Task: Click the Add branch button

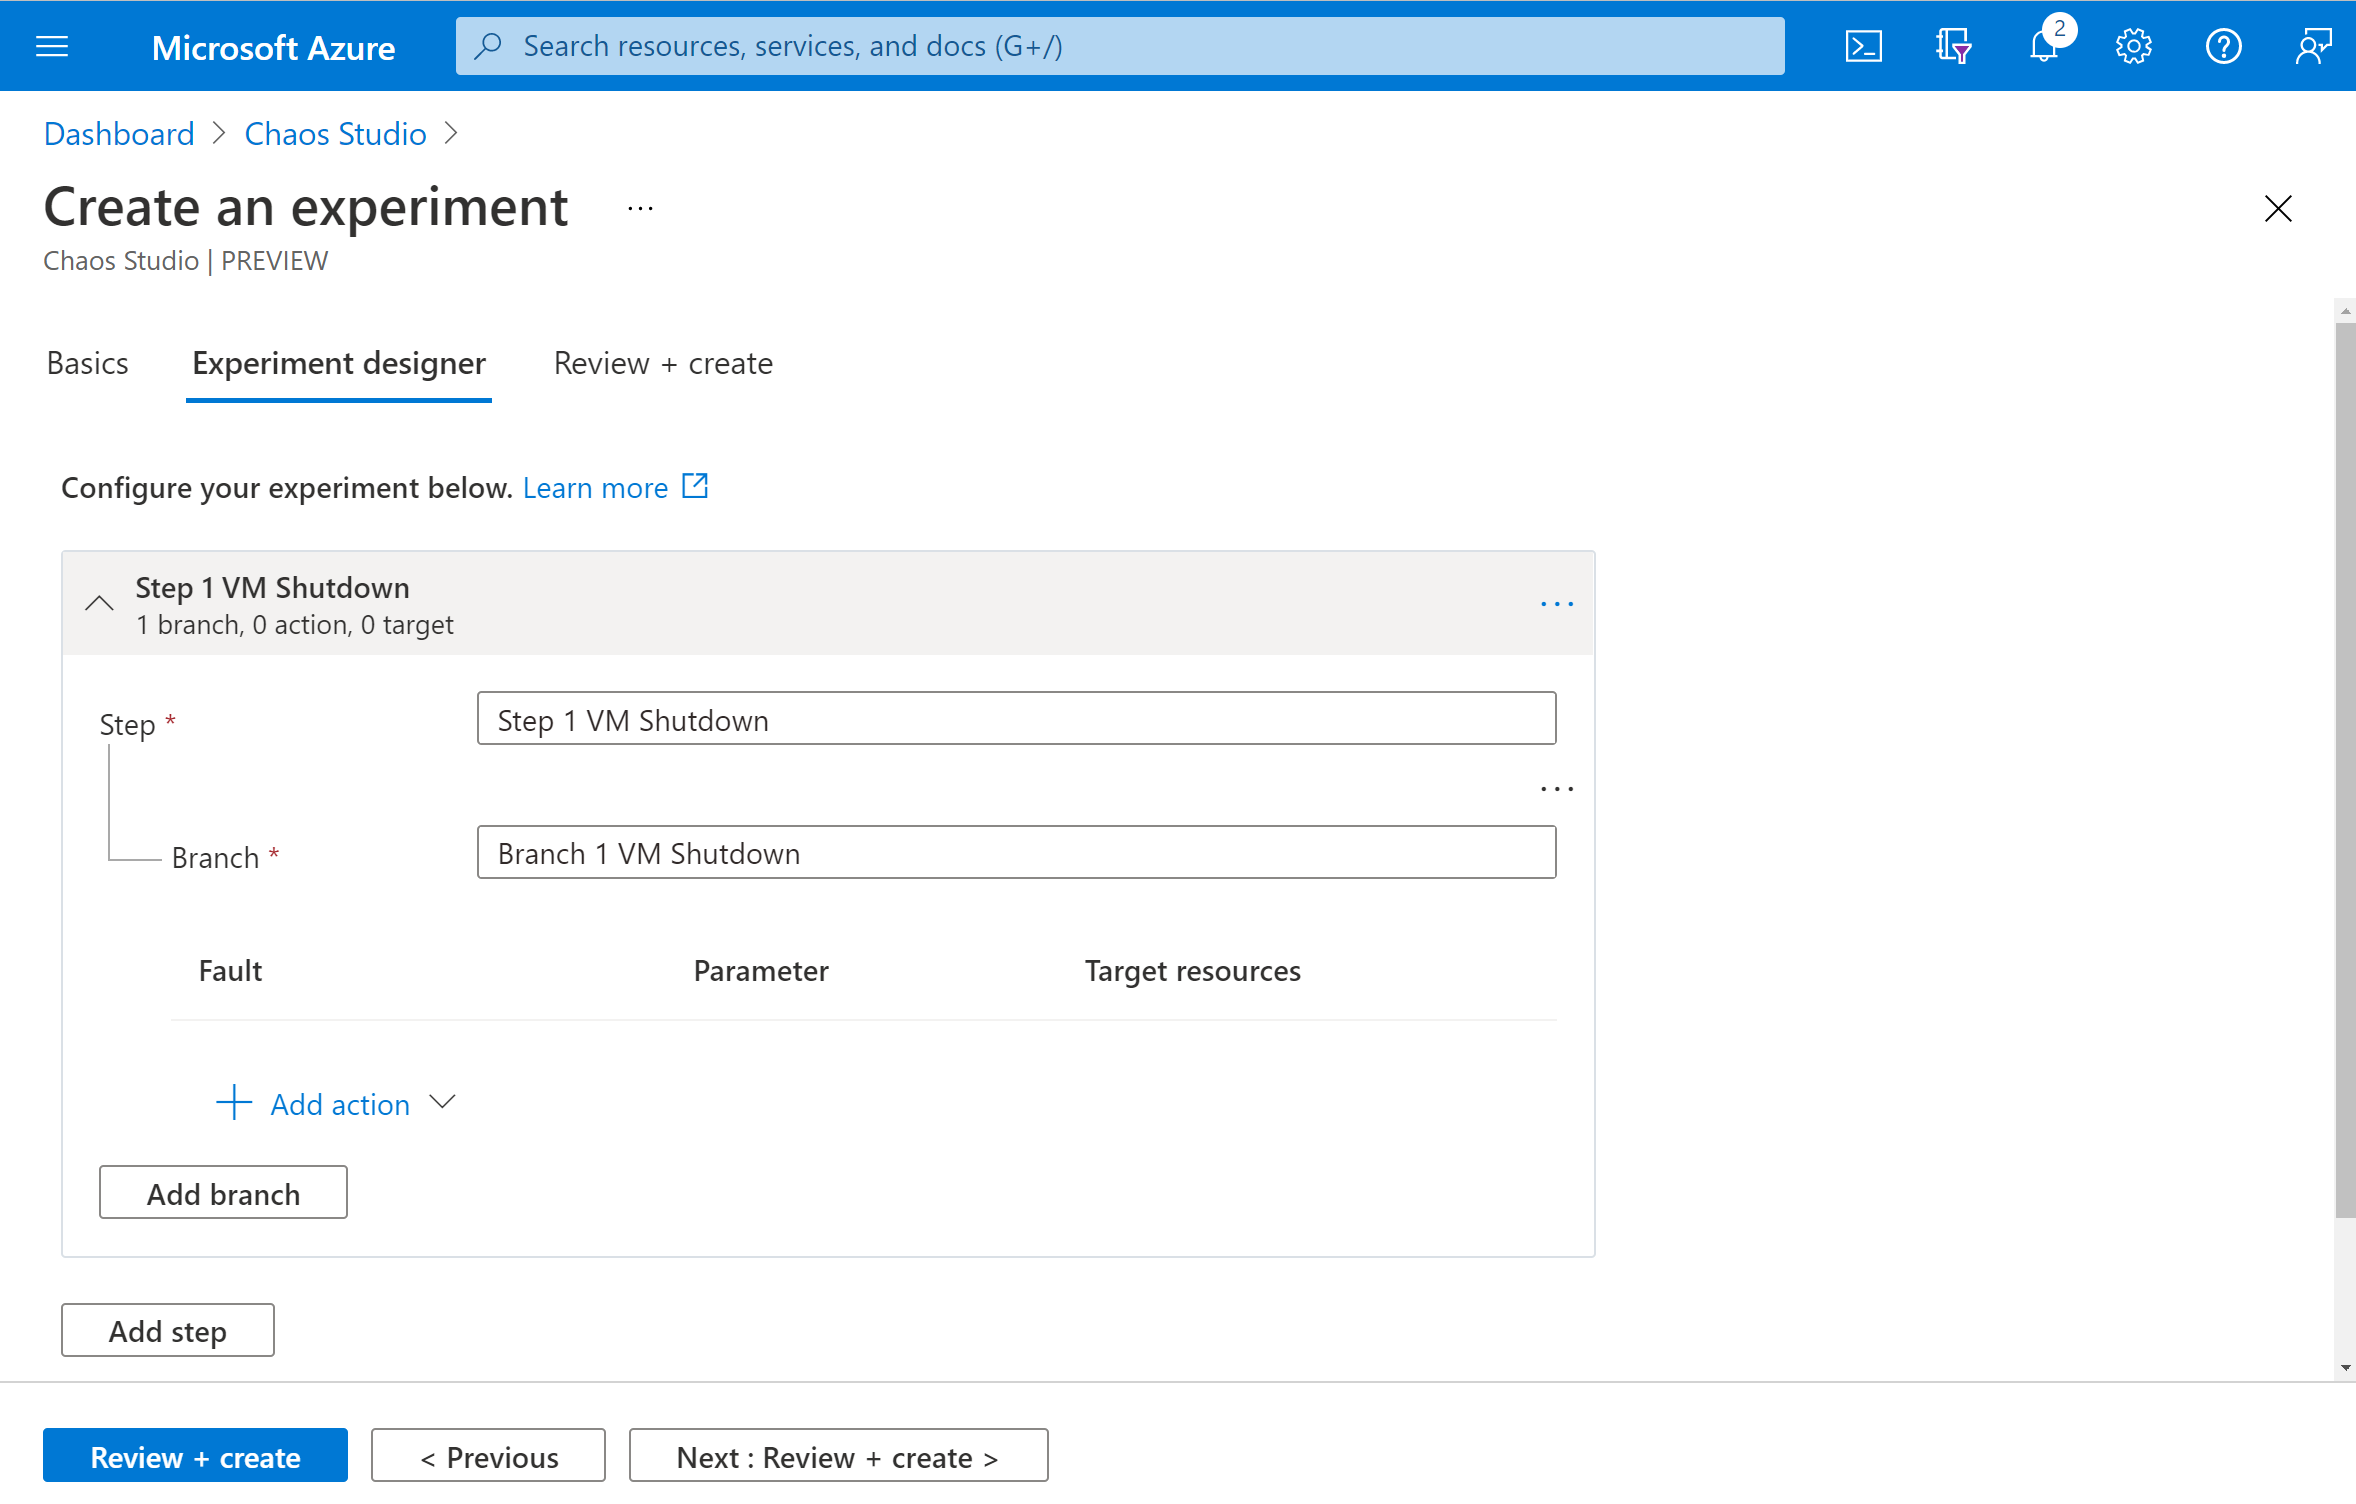Action: [x=223, y=1193]
